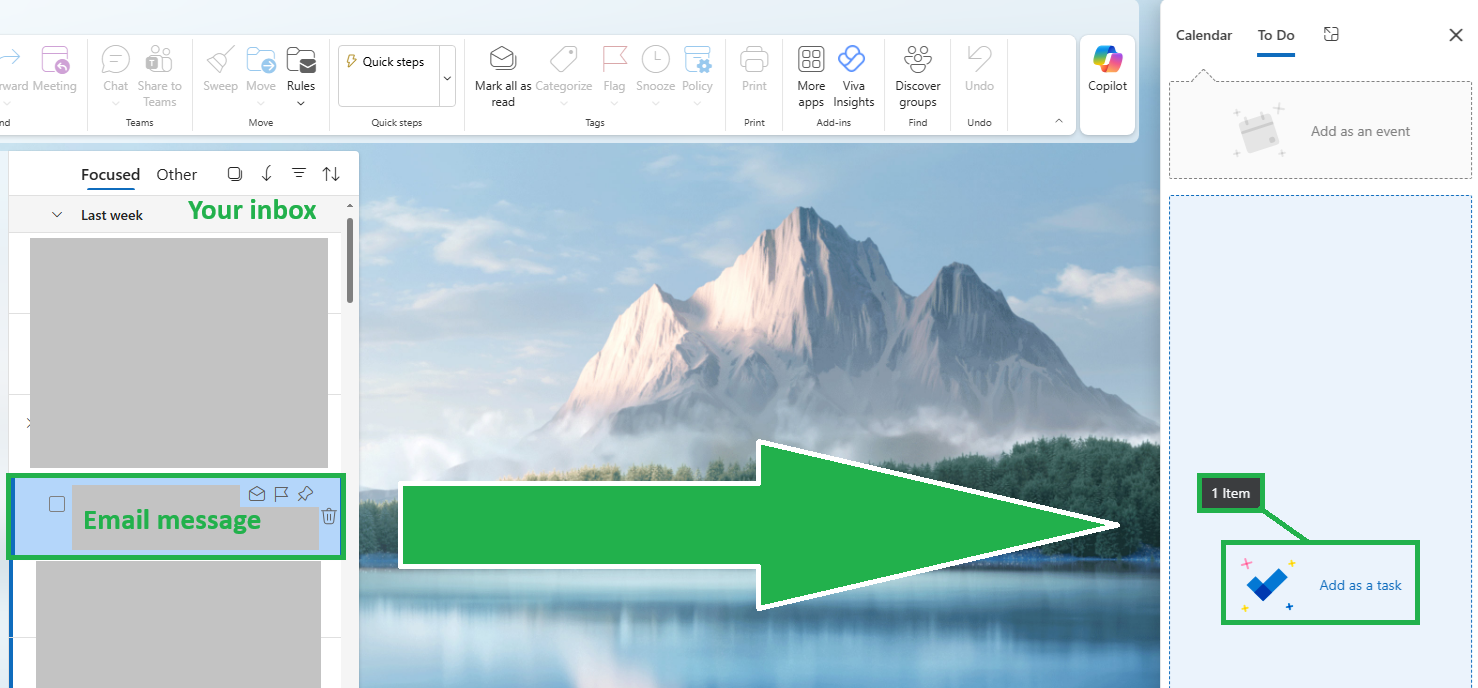Image resolution: width=1478 pixels, height=688 pixels.
Task: Click the Meeting reply icon
Action: [x=55, y=60]
